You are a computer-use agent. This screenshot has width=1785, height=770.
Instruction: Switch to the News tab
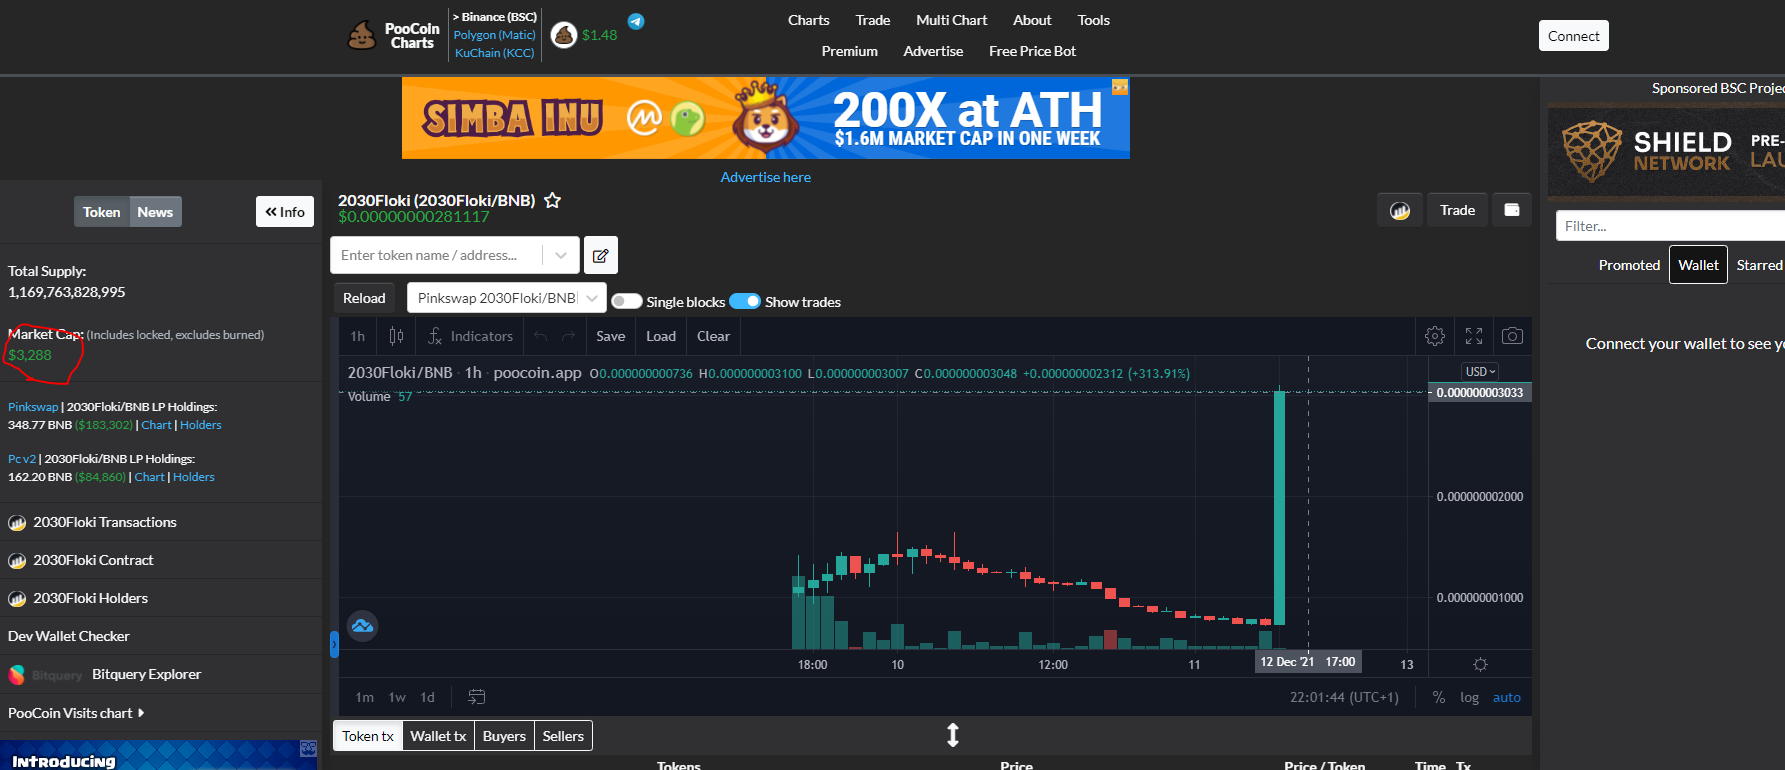click(x=155, y=212)
